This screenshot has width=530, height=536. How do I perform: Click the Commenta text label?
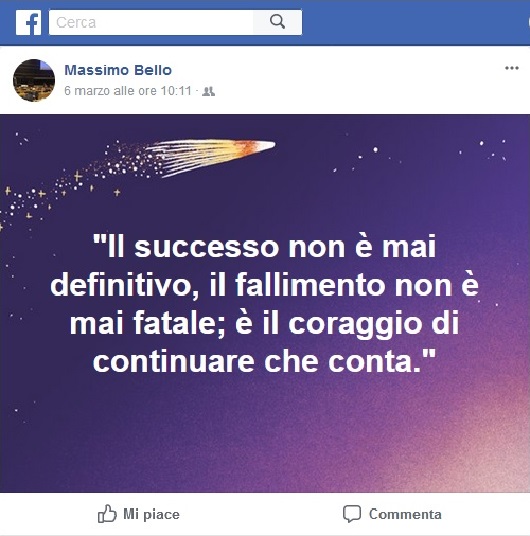pyautogui.click(x=405, y=514)
